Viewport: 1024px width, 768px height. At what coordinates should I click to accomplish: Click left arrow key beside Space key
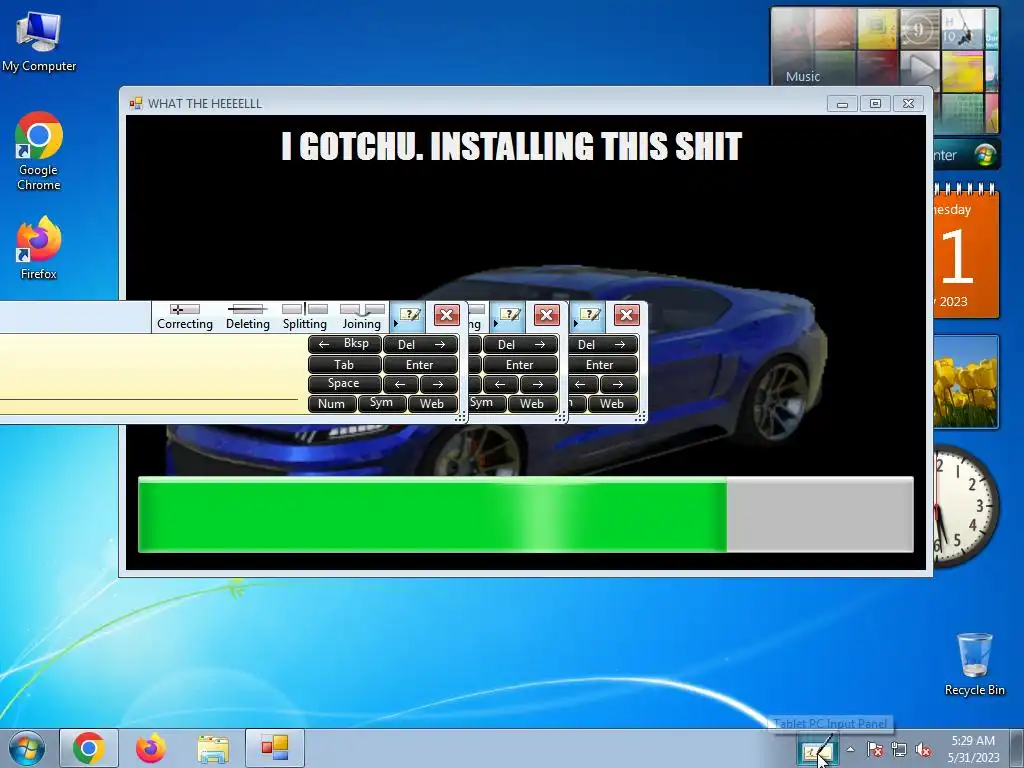coord(400,384)
